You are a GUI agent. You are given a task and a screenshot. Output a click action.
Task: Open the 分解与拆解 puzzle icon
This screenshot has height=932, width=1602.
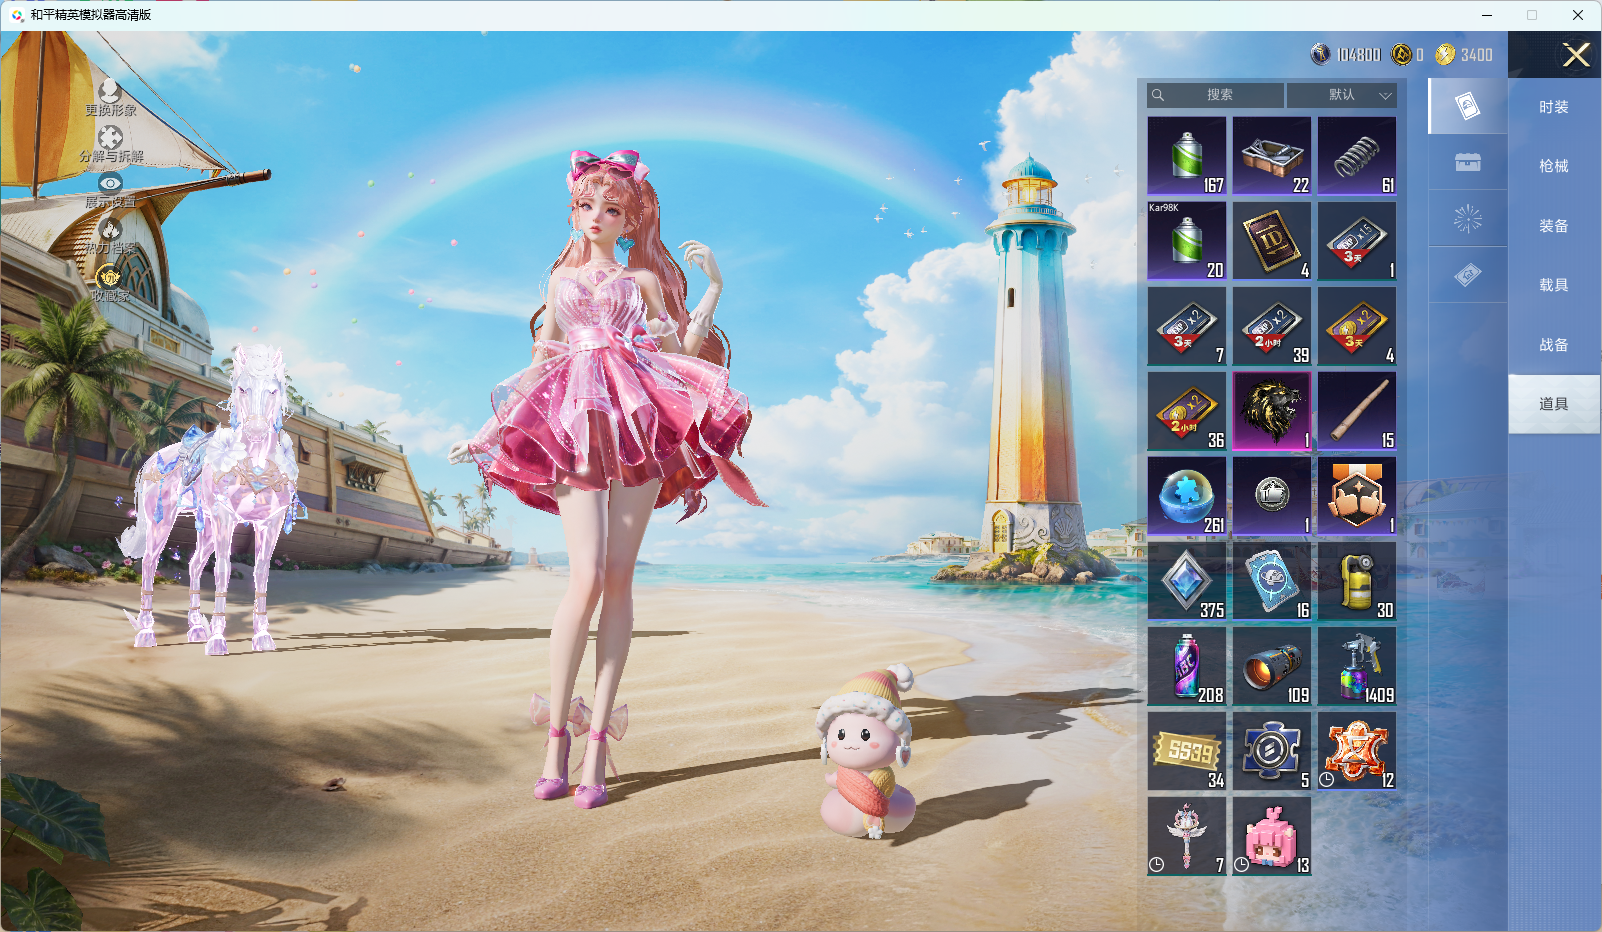110,137
